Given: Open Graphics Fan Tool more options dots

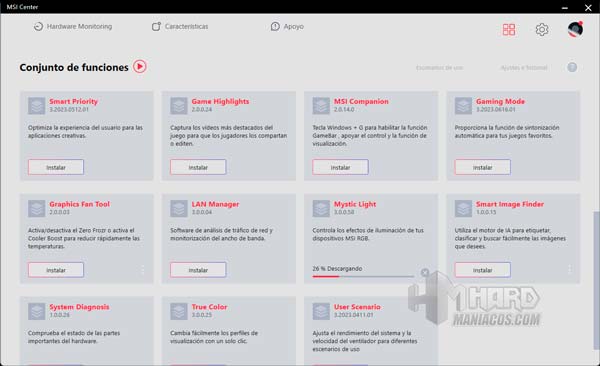Looking at the screenshot, I should pos(143,270).
